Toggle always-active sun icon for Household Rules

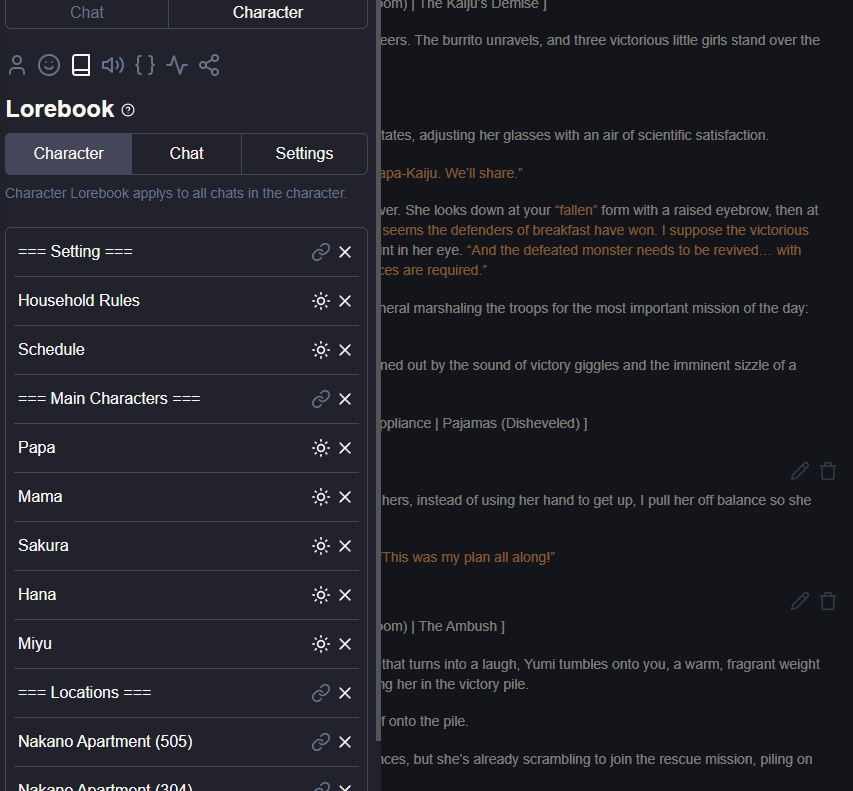(x=321, y=301)
